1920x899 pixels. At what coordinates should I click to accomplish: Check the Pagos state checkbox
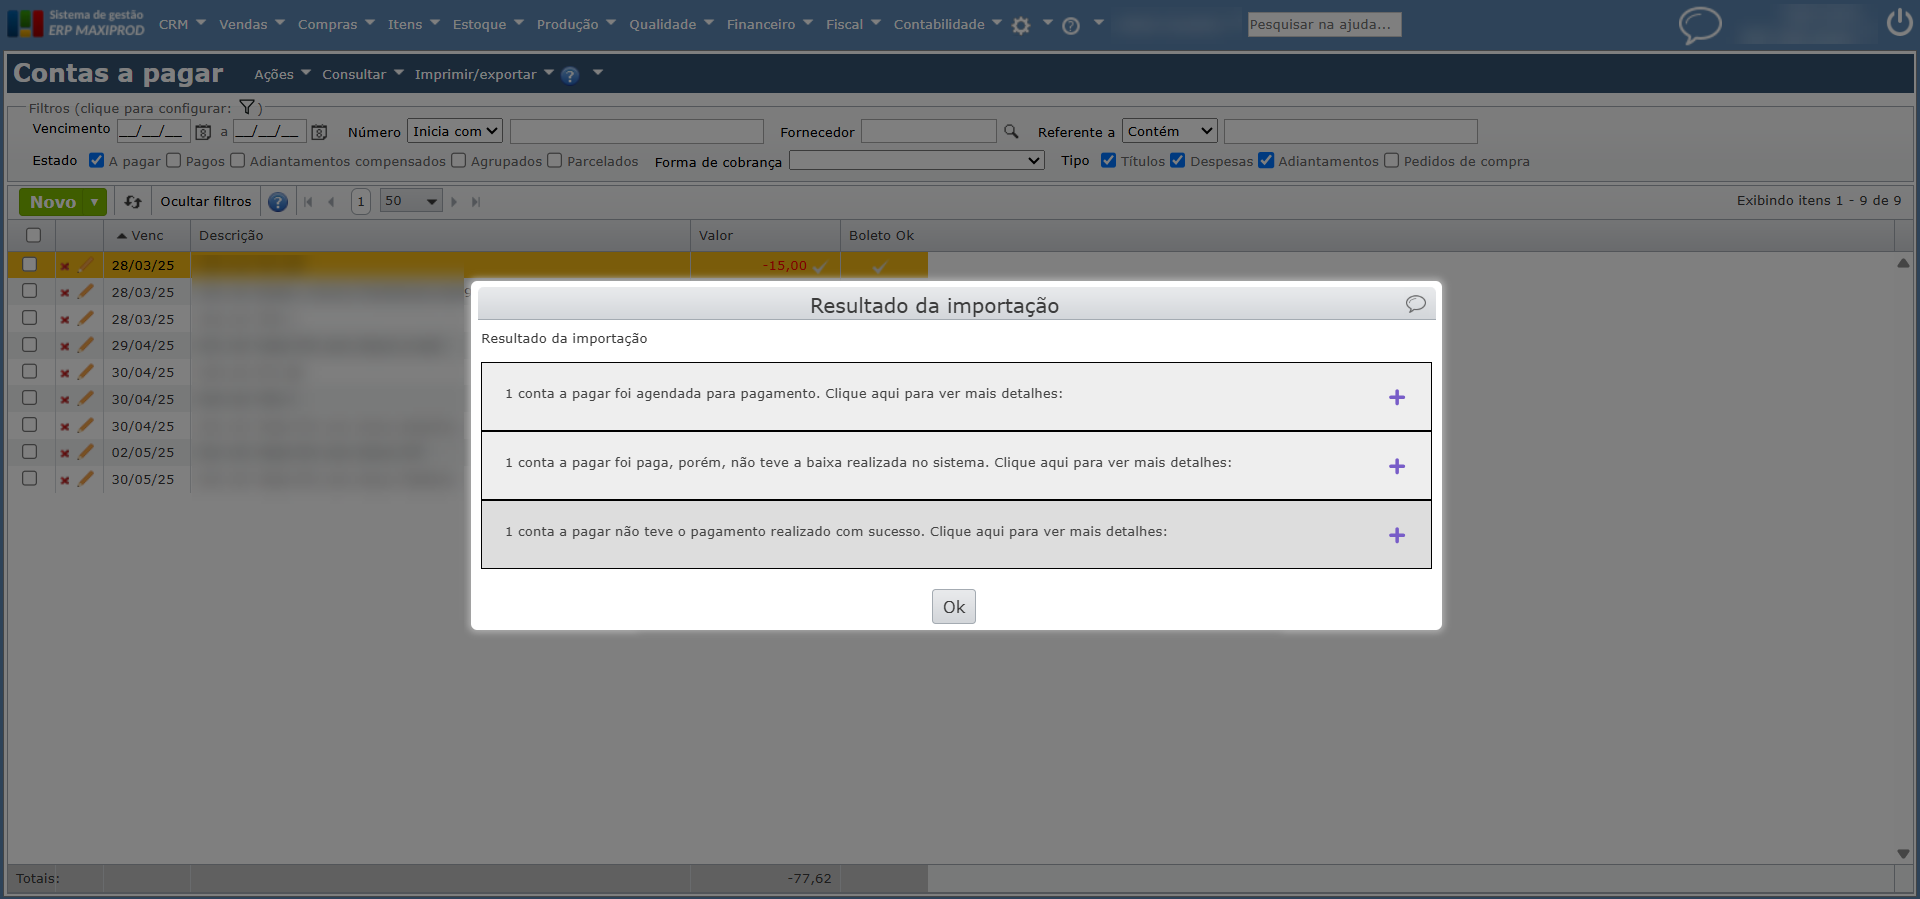[173, 160]
